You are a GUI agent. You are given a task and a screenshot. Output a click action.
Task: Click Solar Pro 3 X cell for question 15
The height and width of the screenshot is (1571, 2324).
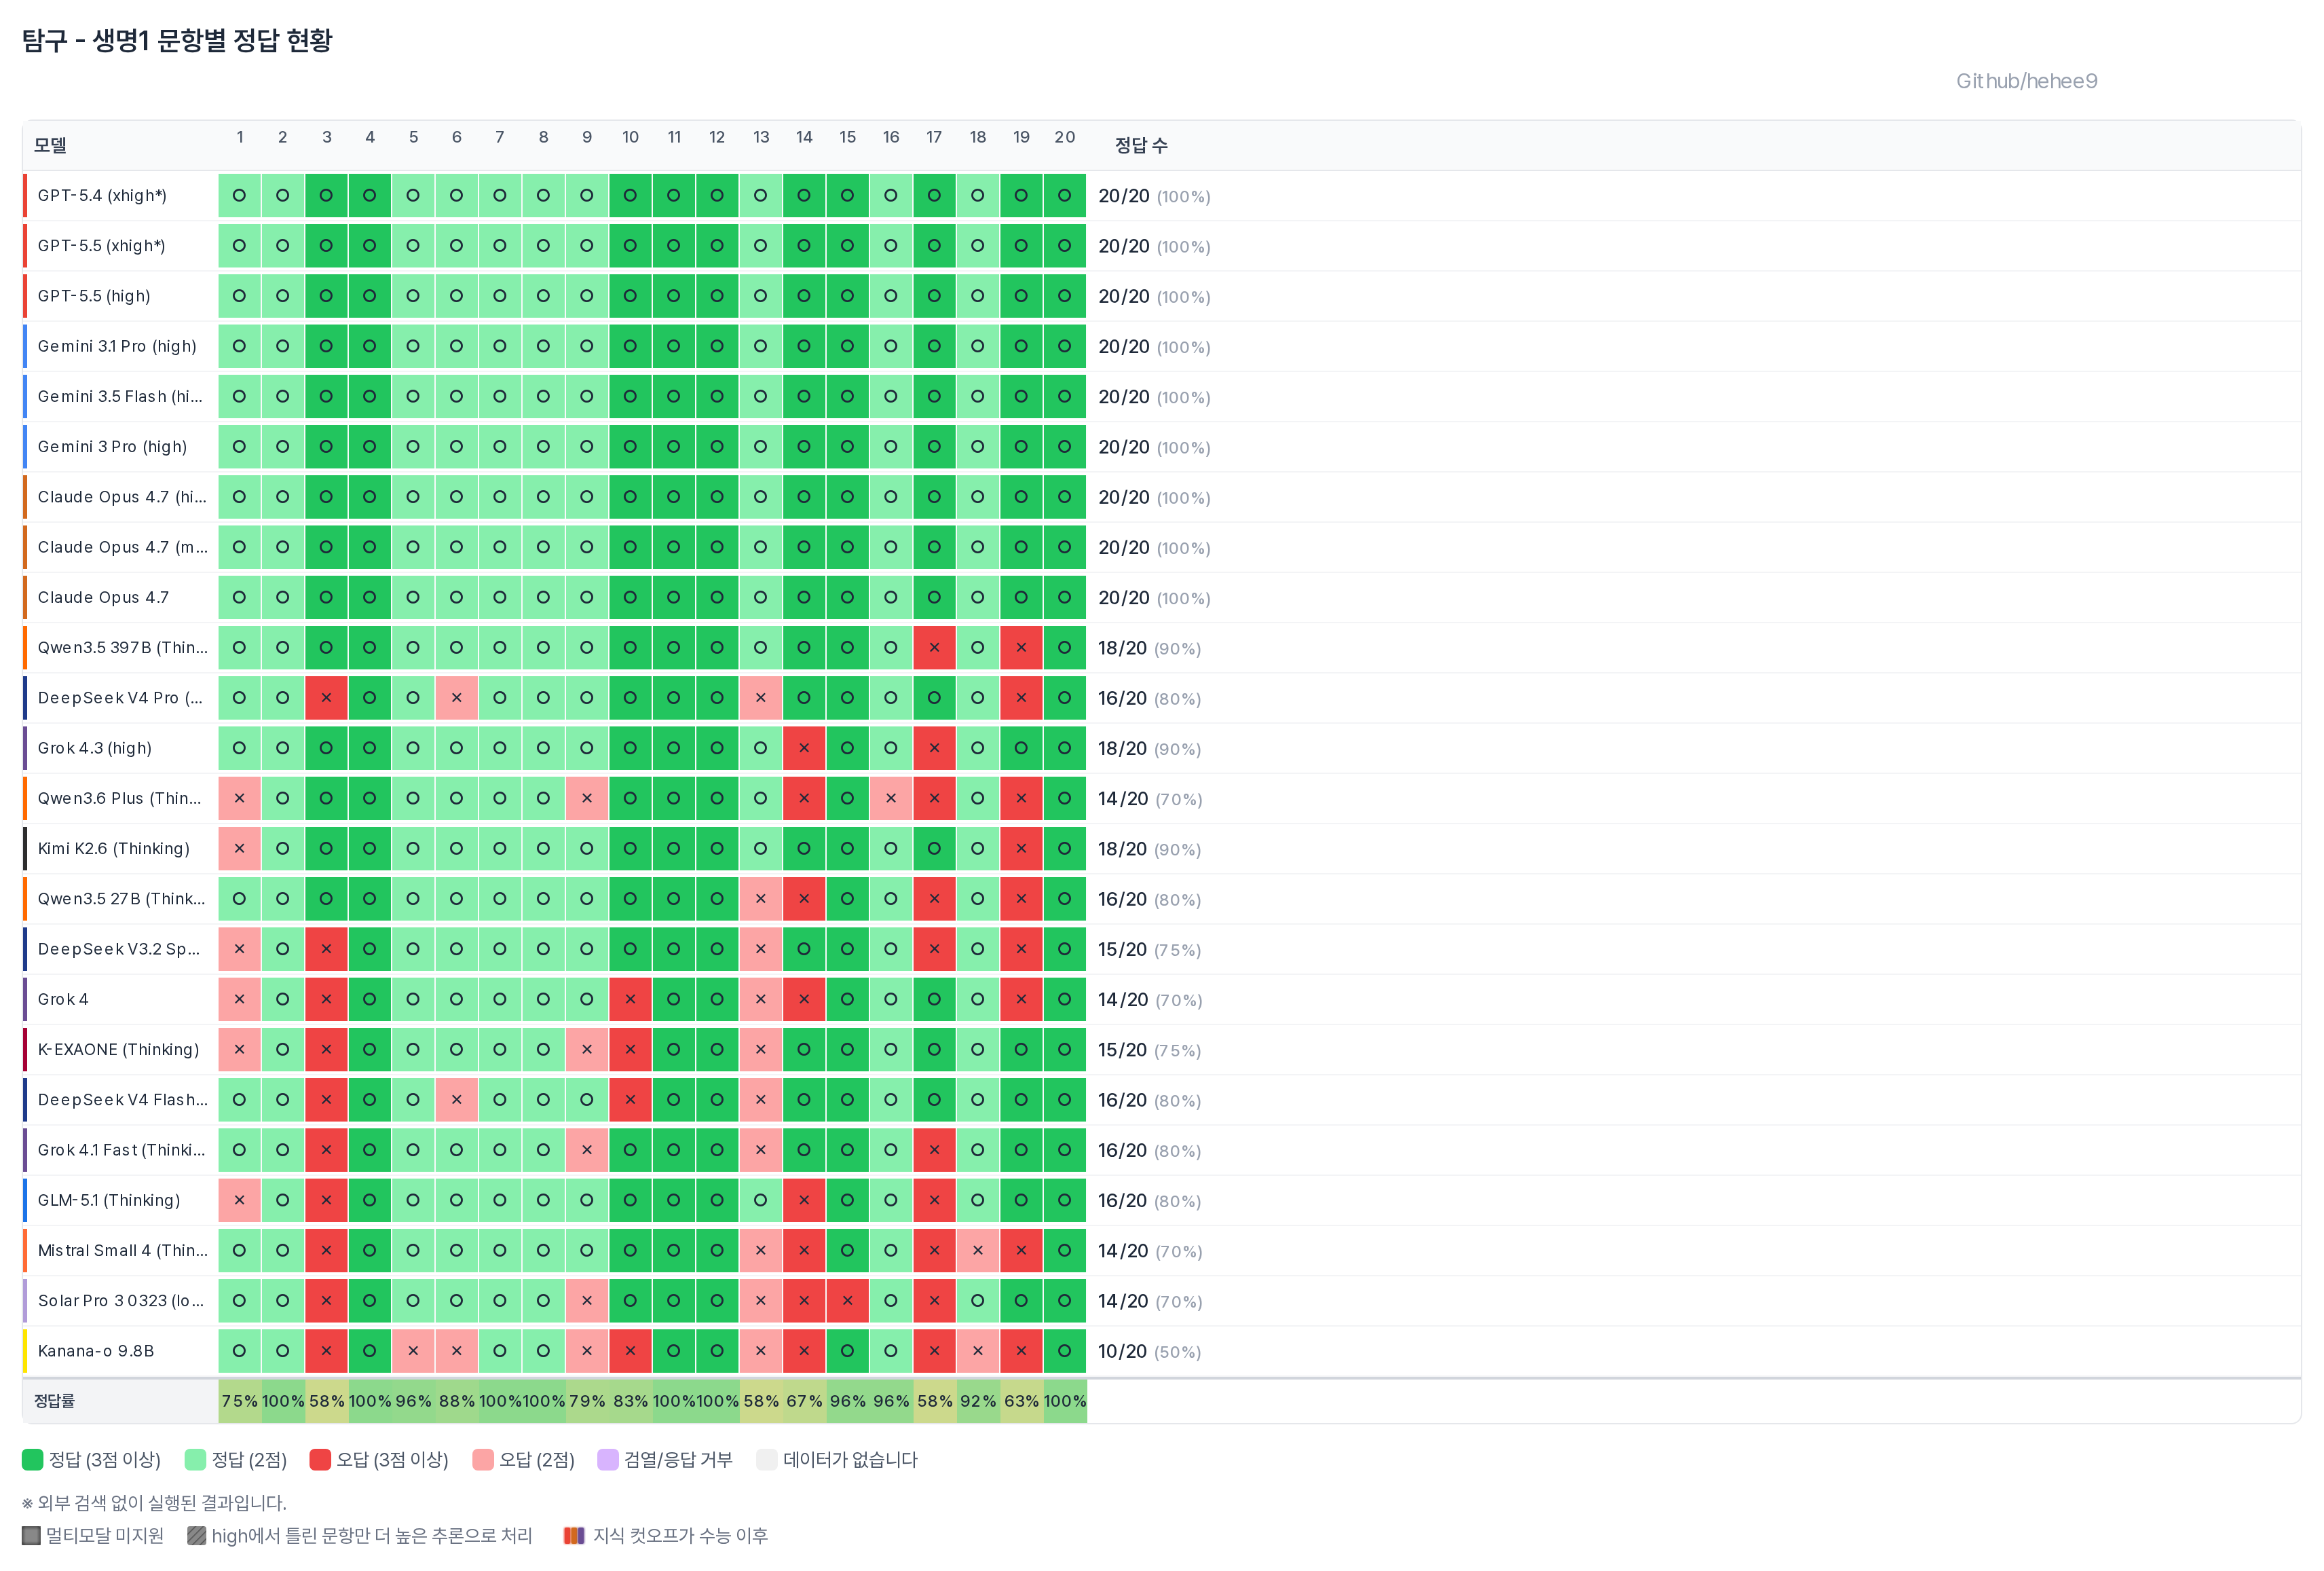pyautogui.click(x=847, y=1300)
